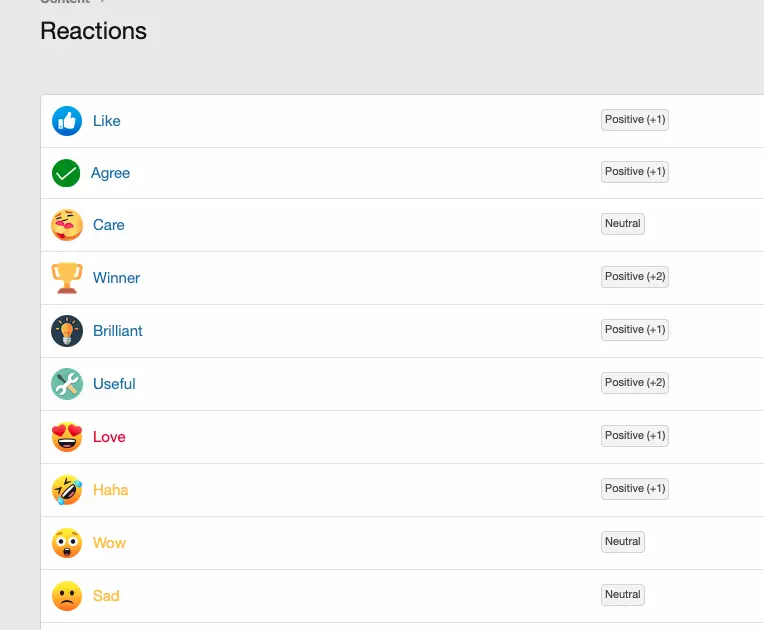The height and width of the screenshot is (630, 764).
Task: Open the Winner reaction title
Action: (x=116, y=278)
